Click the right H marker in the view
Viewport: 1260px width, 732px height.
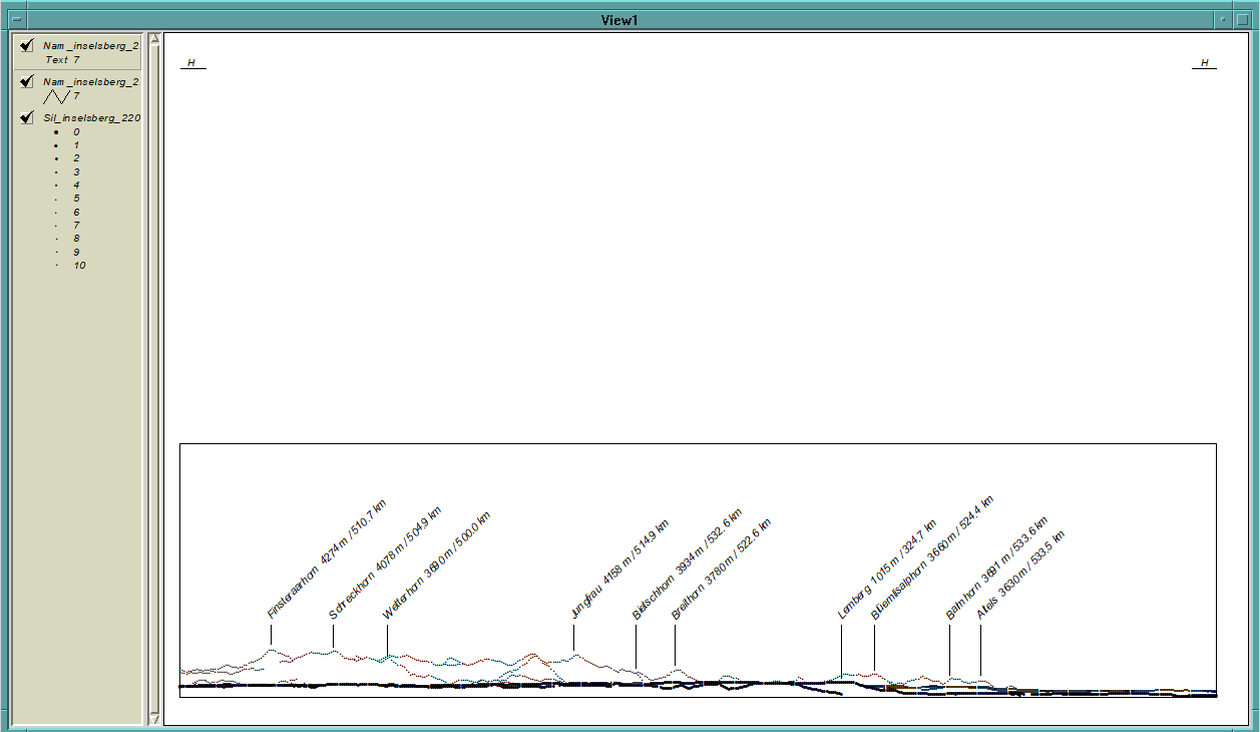click(1204, 64)
